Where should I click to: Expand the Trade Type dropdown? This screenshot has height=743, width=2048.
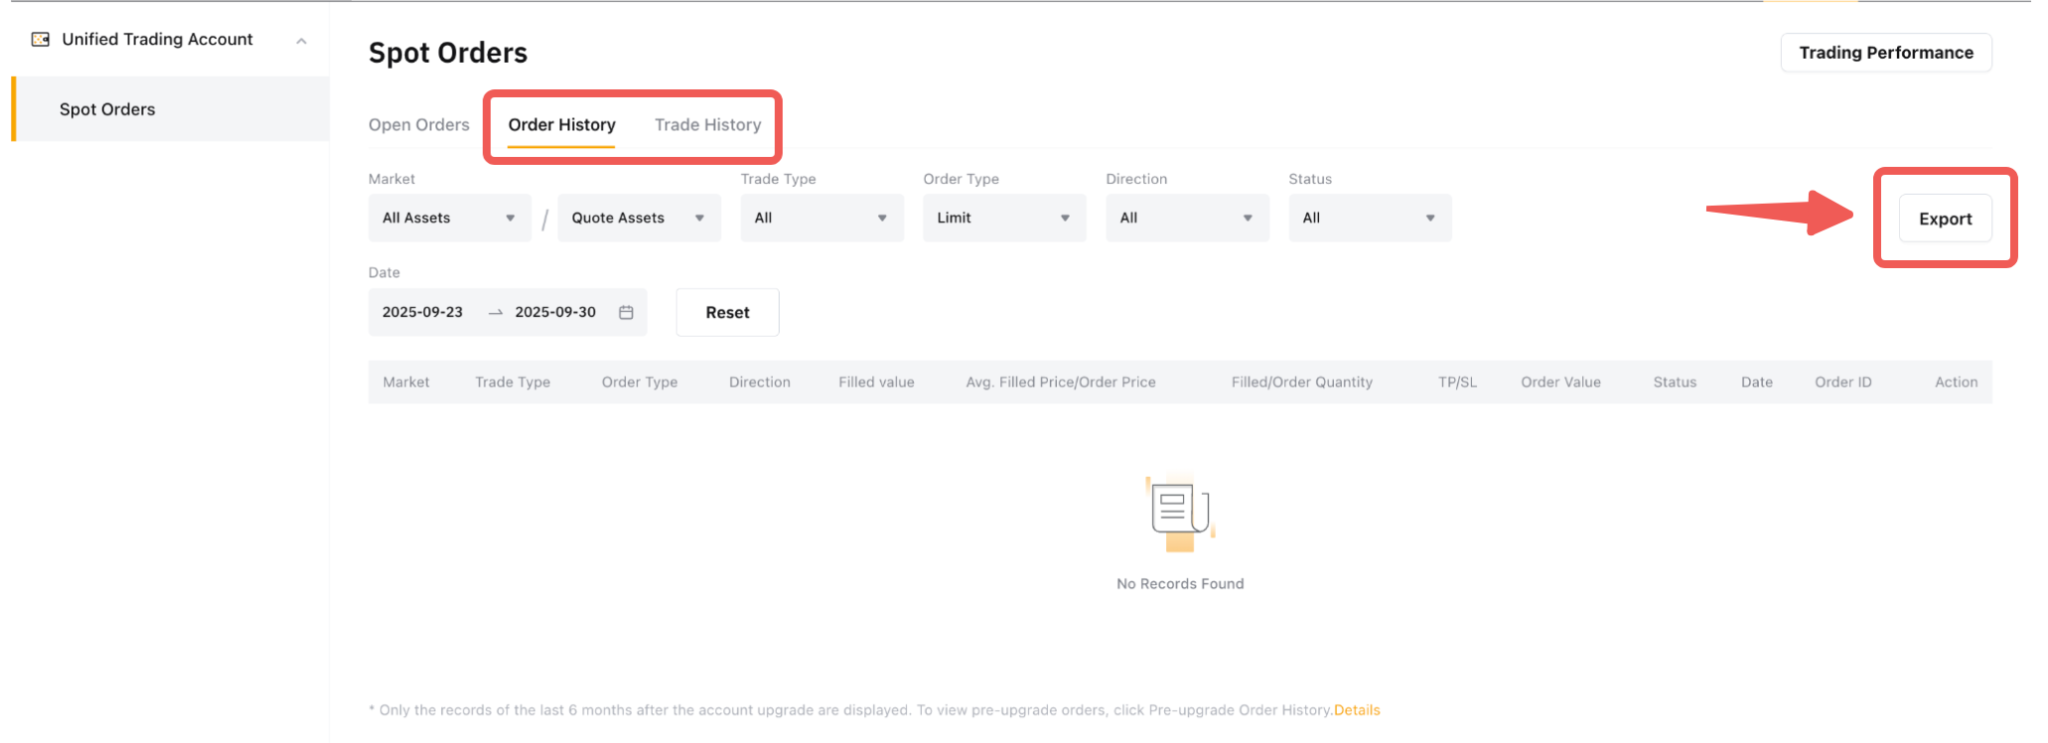coord(821,218)
